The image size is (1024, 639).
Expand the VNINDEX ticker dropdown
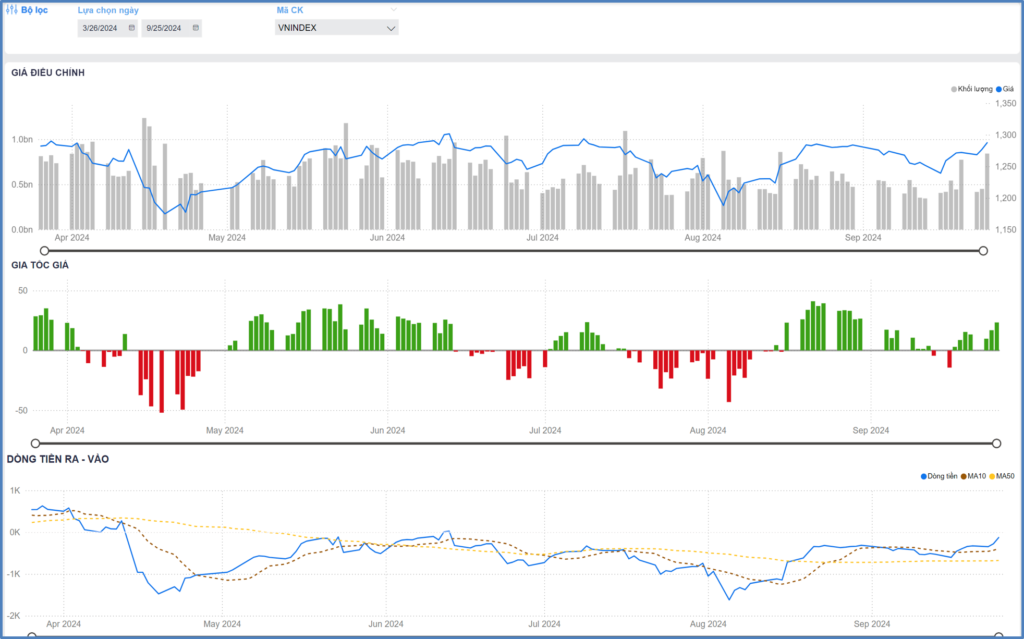pyautogui.click(x=390, y=28)
